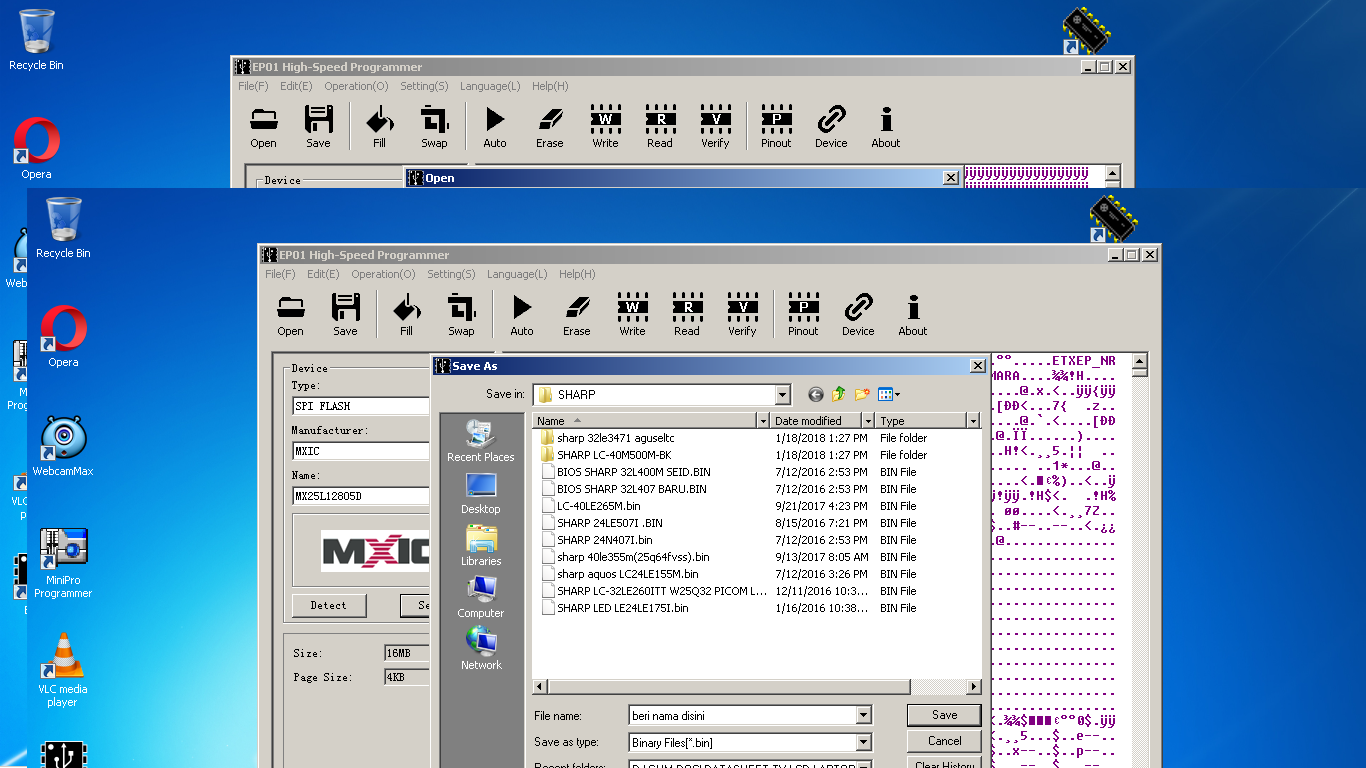The width and height of the screenshot is (1366, 768).
Task: Expand the Save in SHARP folder dropdown
Action: [782, 395]
